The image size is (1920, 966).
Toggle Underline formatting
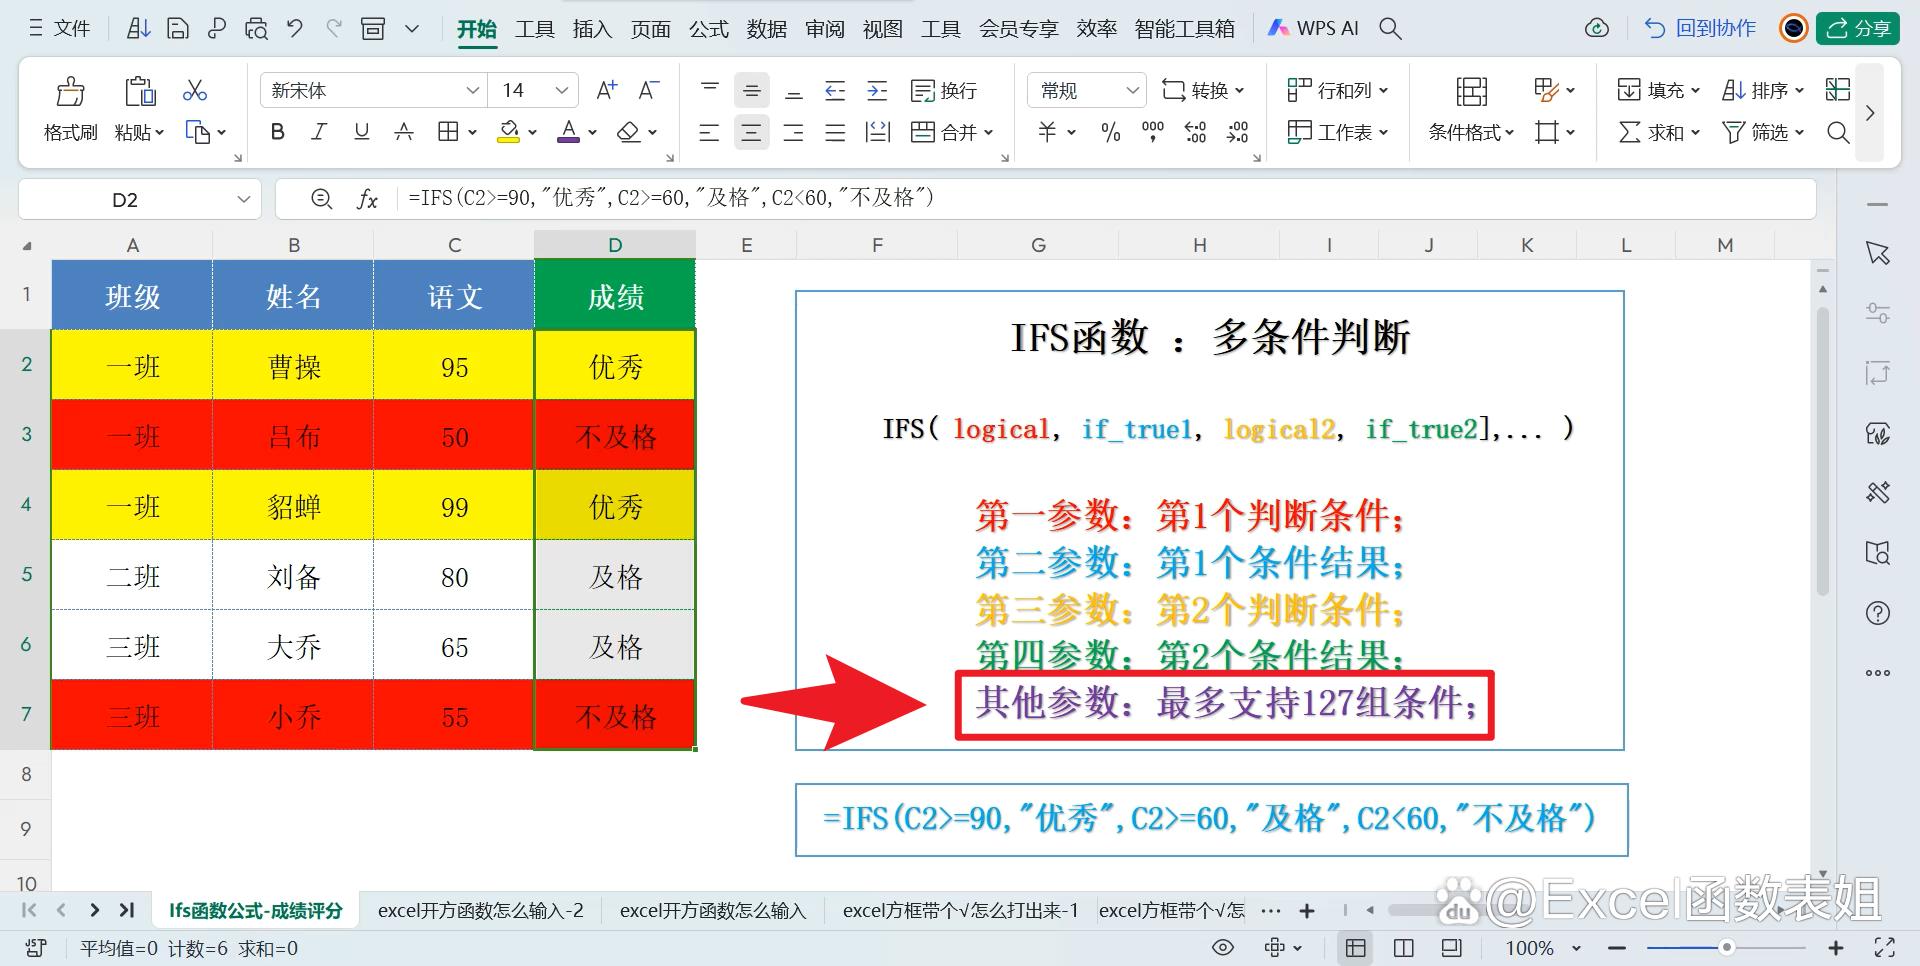(362, 132)
